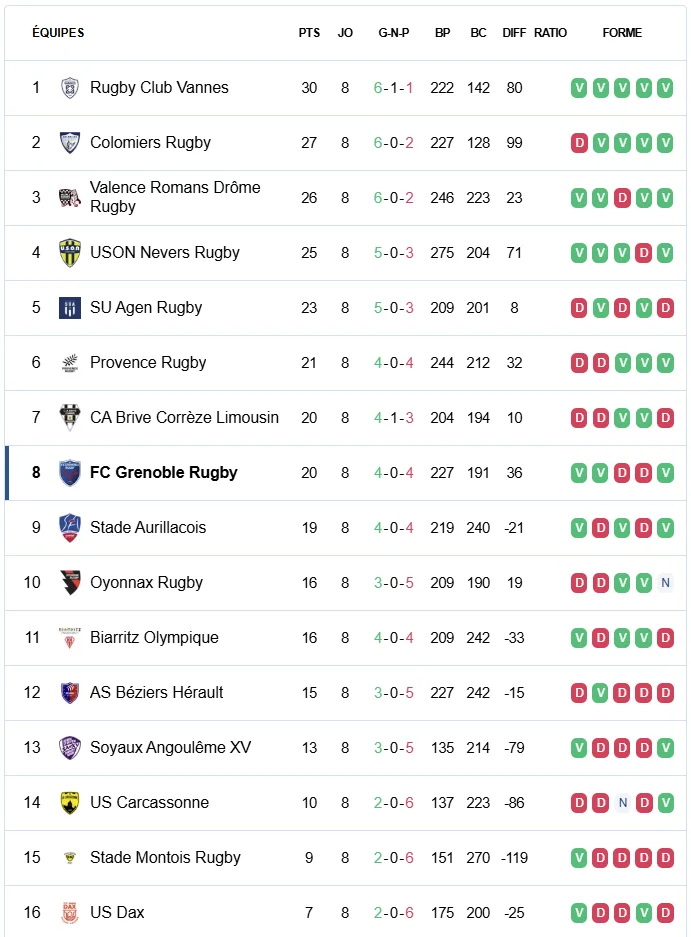This screenshot has width=691, height=937.
Task: Click the FORME column header
Action: point(622,33)
